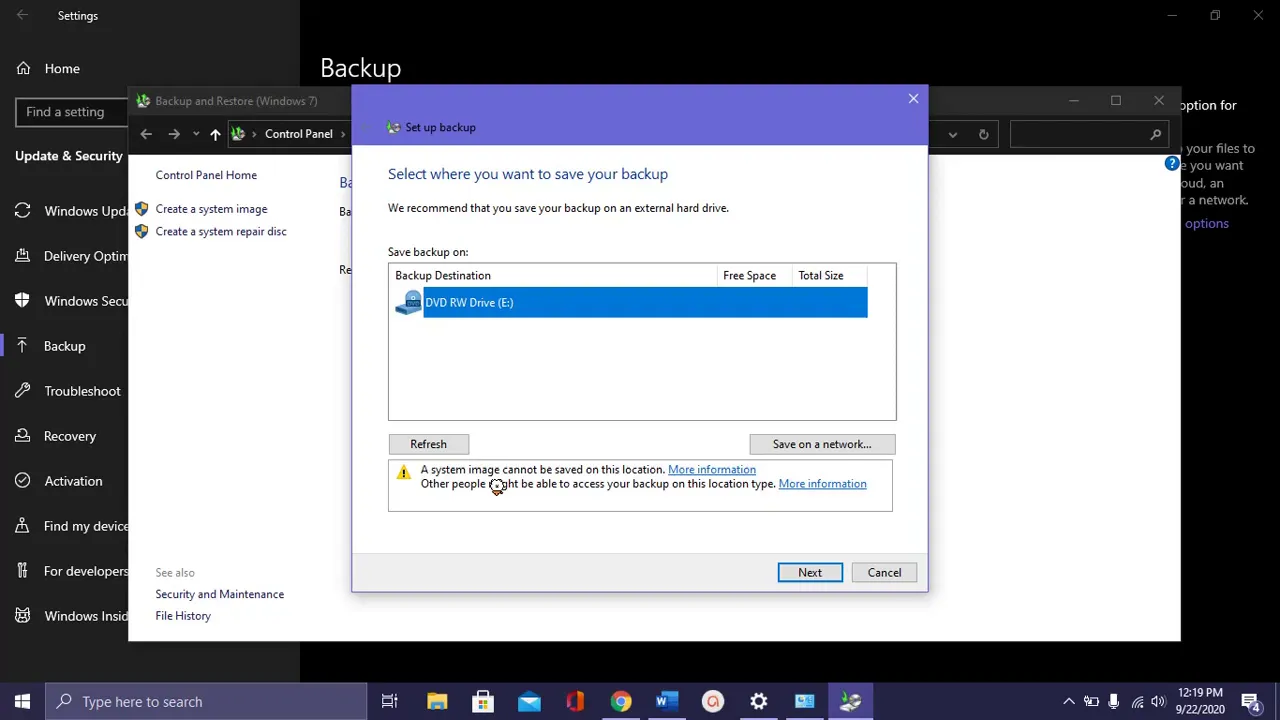Open File Explorer from taskbar
1280x720 pixels.
437,702
